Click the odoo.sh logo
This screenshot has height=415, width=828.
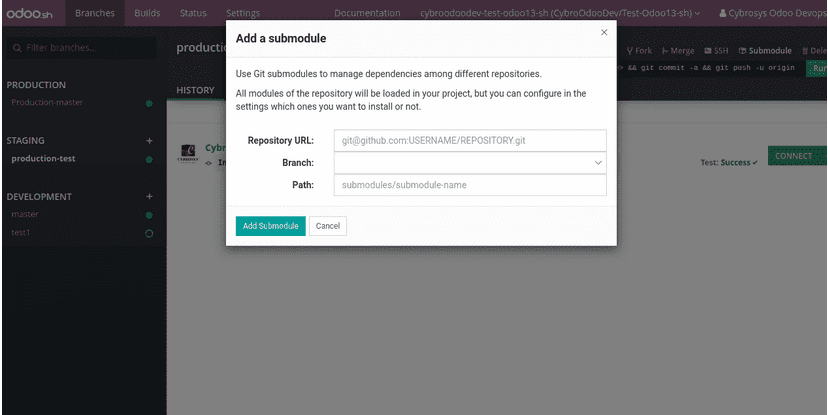[30, 13]
